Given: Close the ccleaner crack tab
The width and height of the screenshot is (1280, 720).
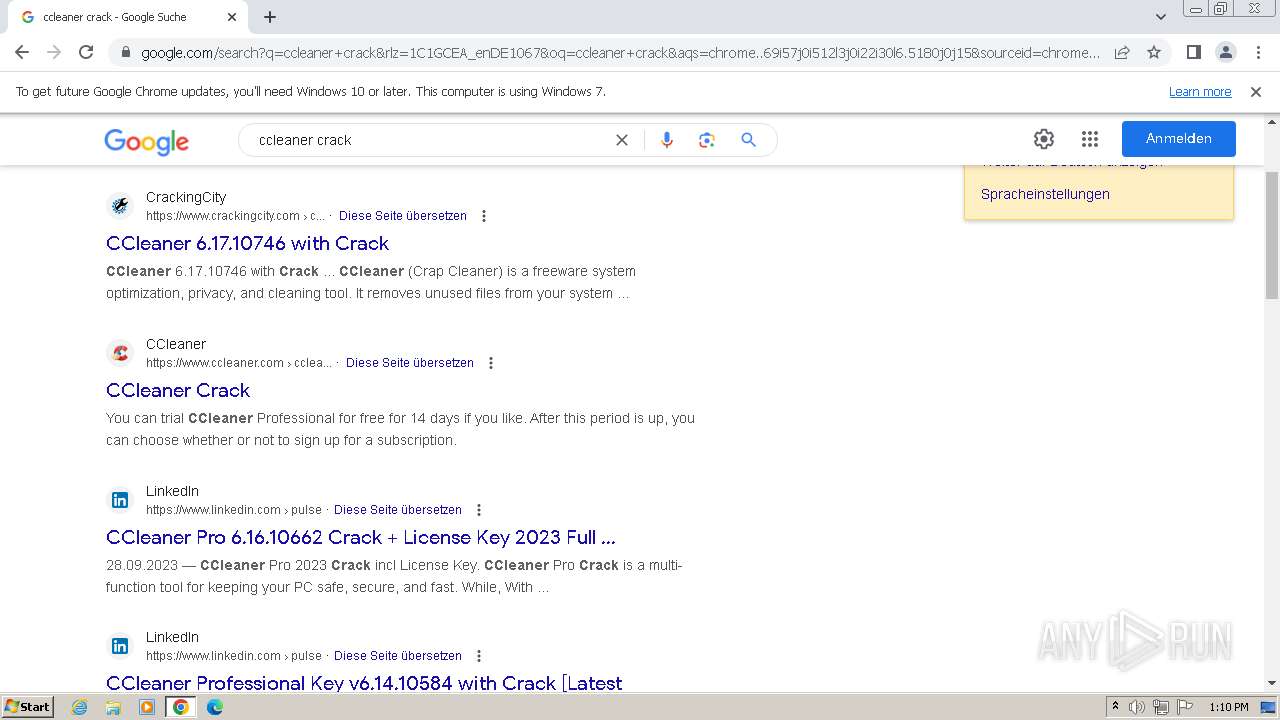Looking at the screenshot, I should click(231, 17).
